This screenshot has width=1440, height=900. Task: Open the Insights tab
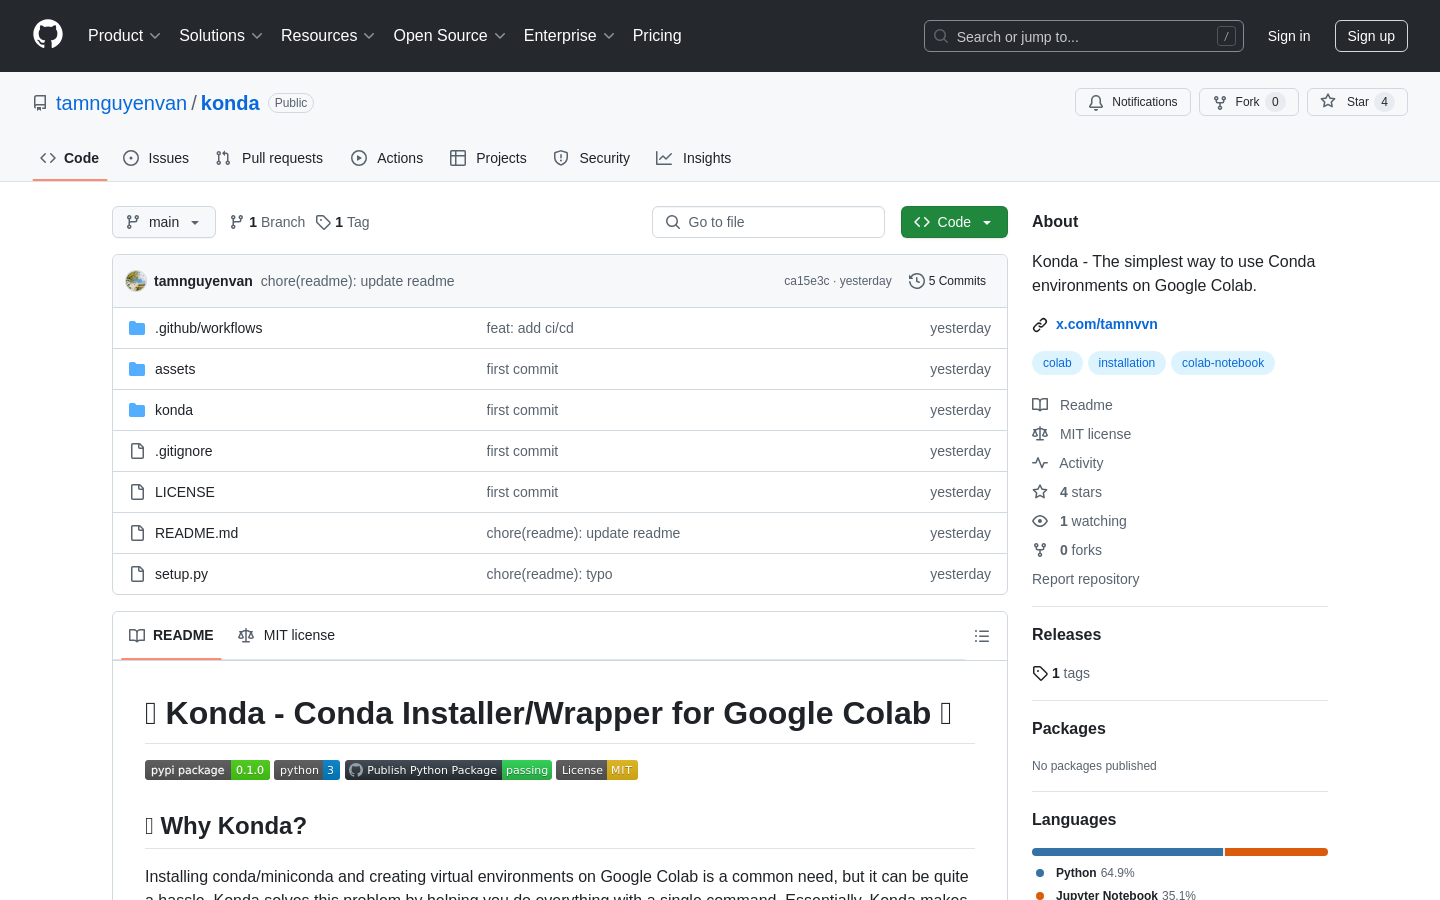[694, 158]
